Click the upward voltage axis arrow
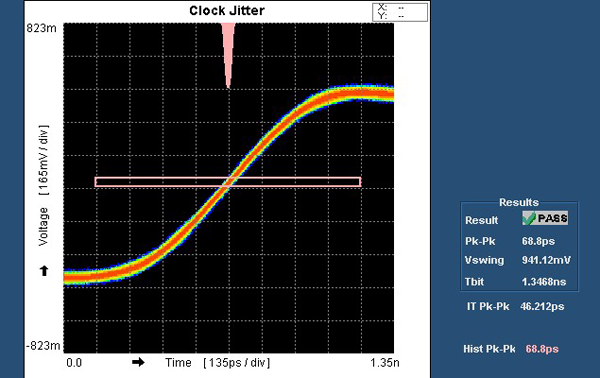Viewport: 600px width, 378px height. click(44, 270)
